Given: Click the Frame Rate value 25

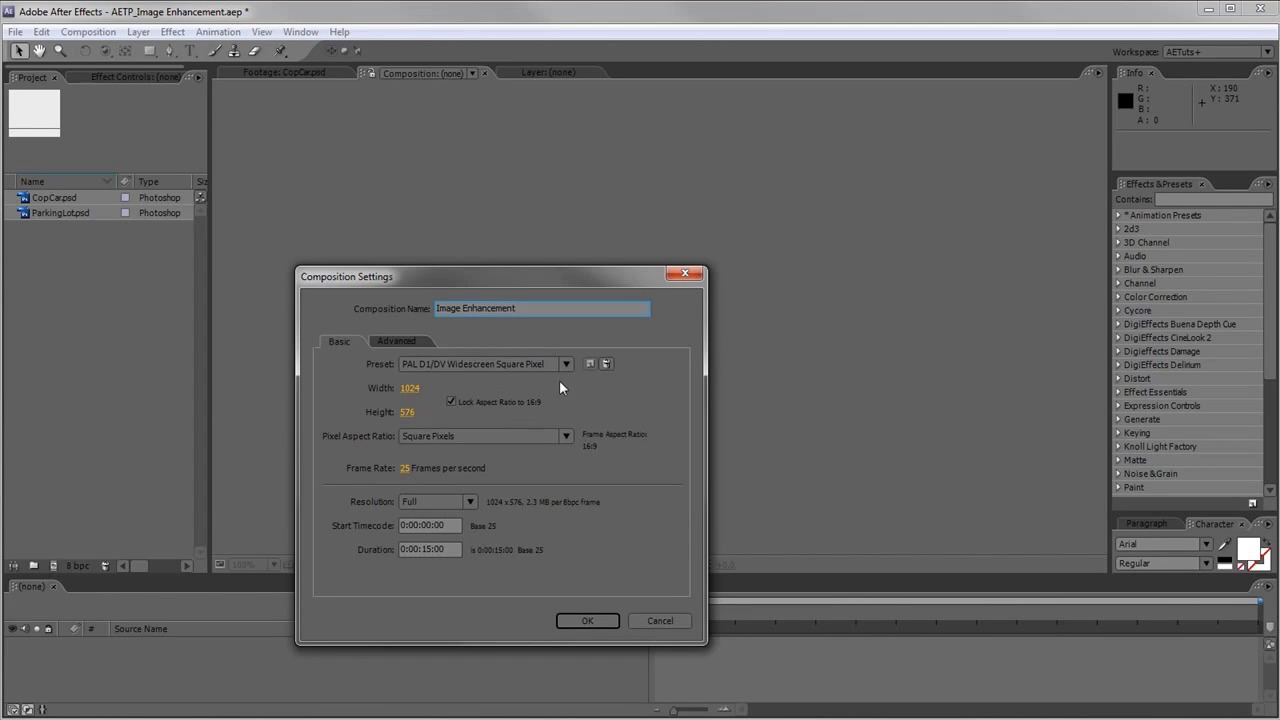Looking at the screenshot, I should (405, 468).
